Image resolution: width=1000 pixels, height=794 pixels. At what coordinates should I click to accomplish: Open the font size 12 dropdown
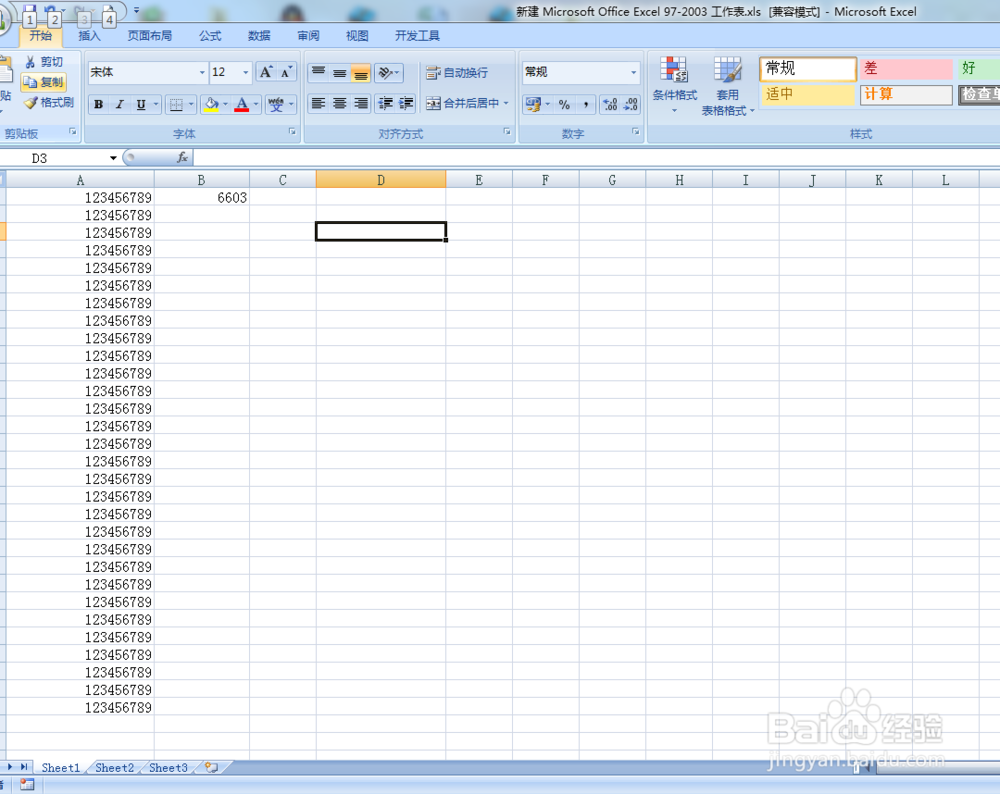[x=246, y=72]
